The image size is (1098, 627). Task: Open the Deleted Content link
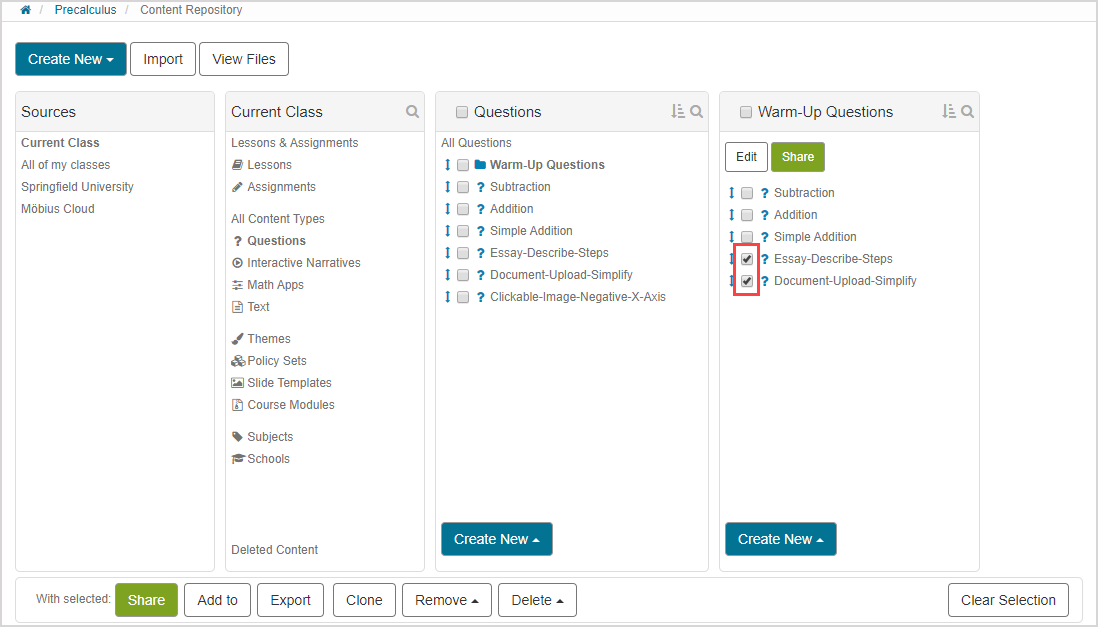(x=274, y=550)
